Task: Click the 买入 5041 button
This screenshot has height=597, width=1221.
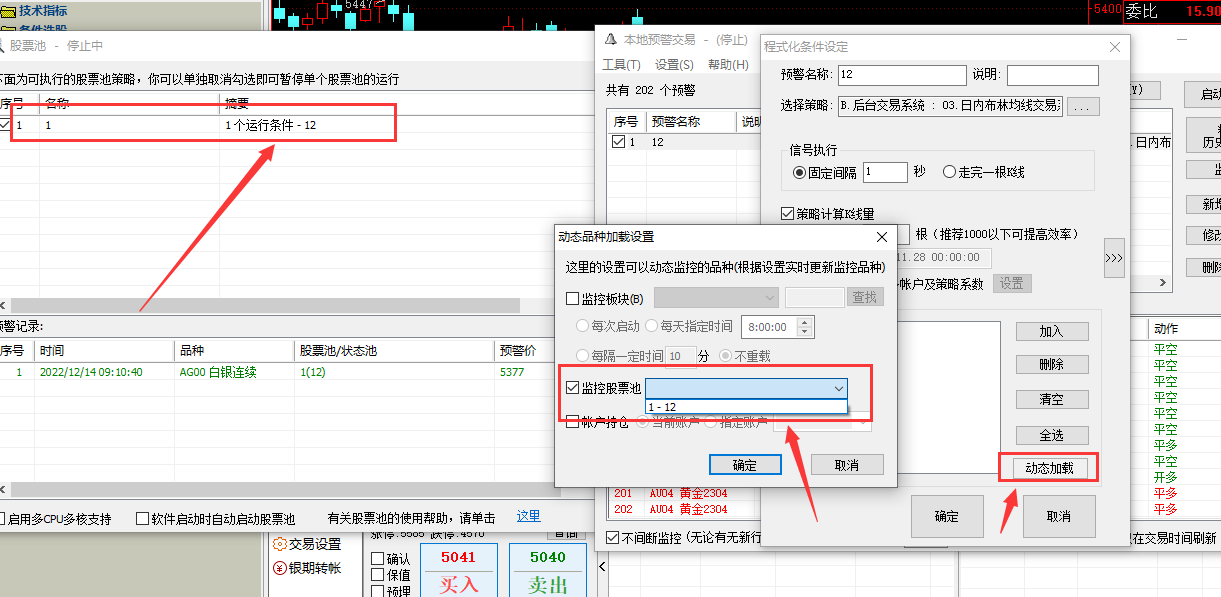Action: 458,570
